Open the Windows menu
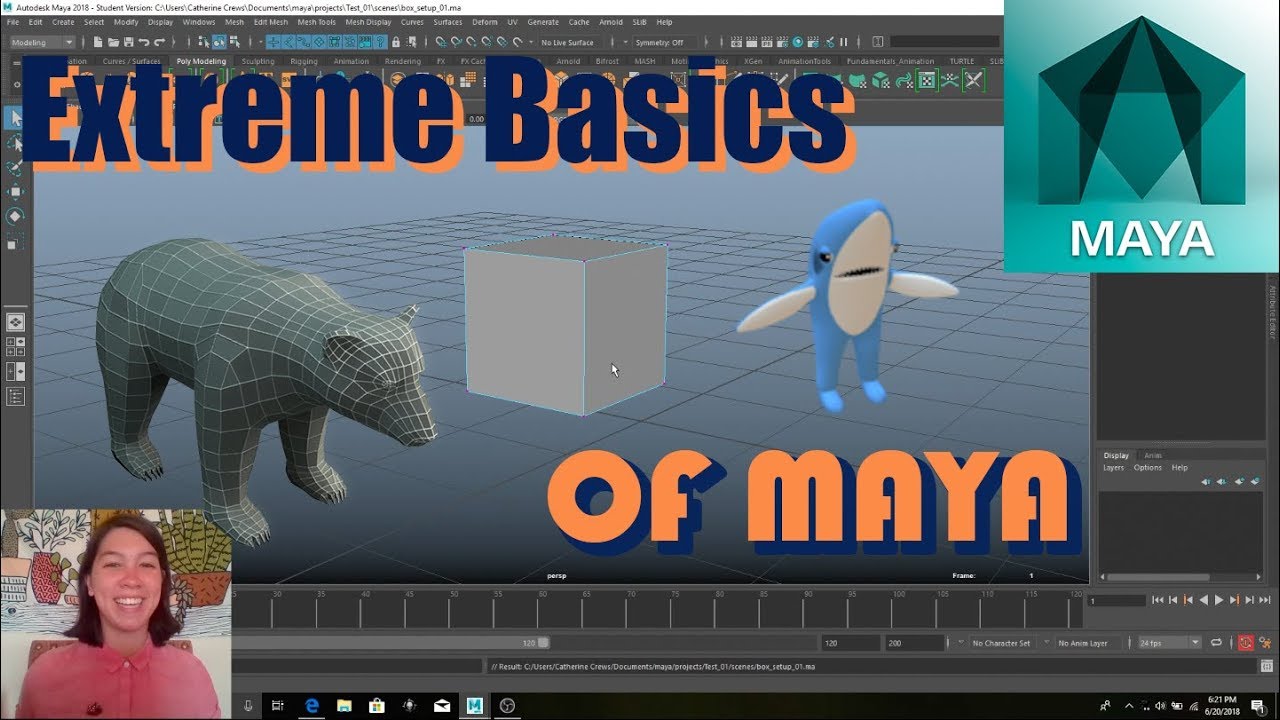1280x720 pixels. click(x=199, y=21)
